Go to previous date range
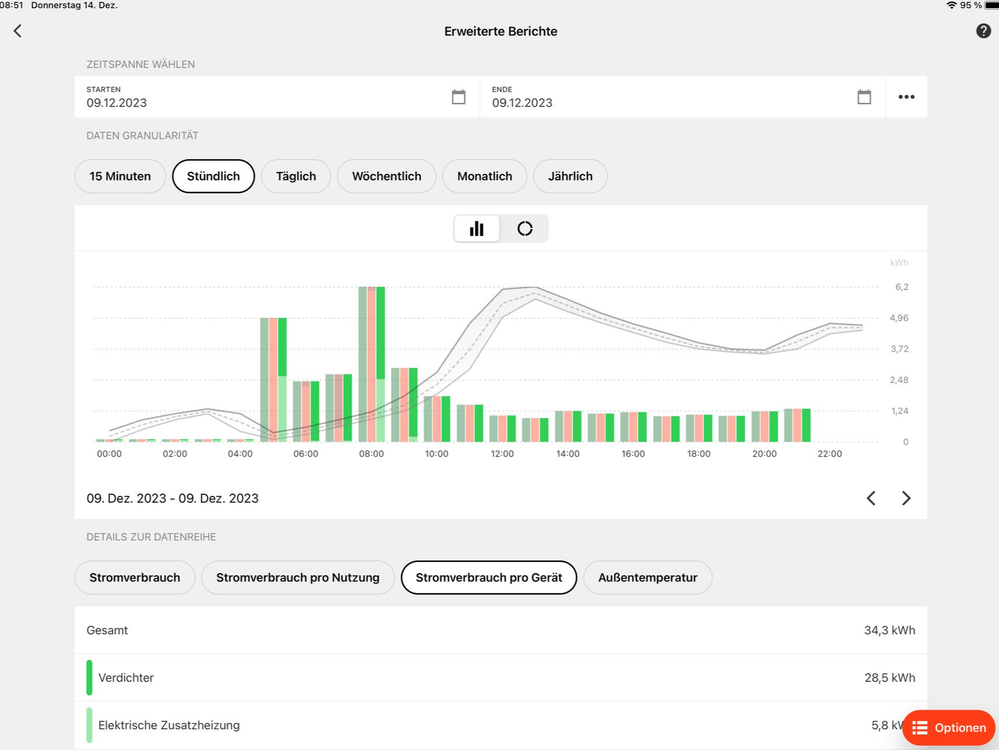This screenshot has width=999, height=750. pyautogui.click(x=871, y=498)
